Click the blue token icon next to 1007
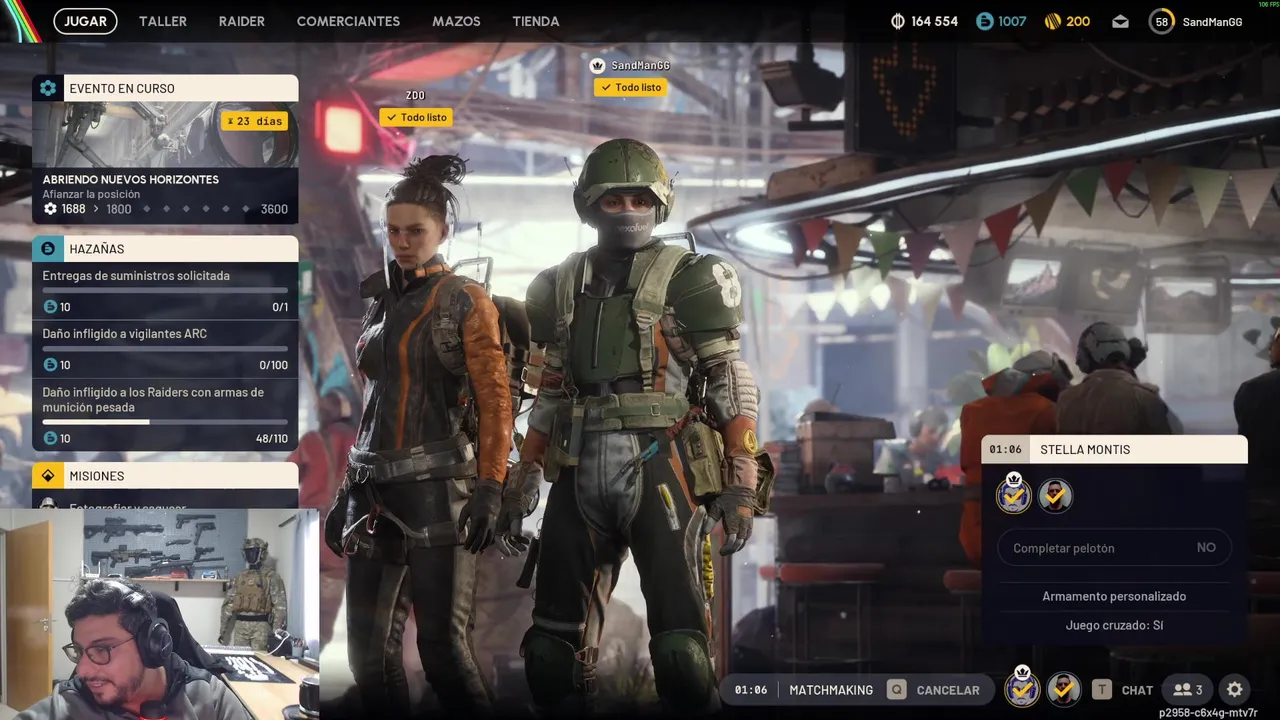This screenshot has height=720, width=1280. tap(985, 21)
